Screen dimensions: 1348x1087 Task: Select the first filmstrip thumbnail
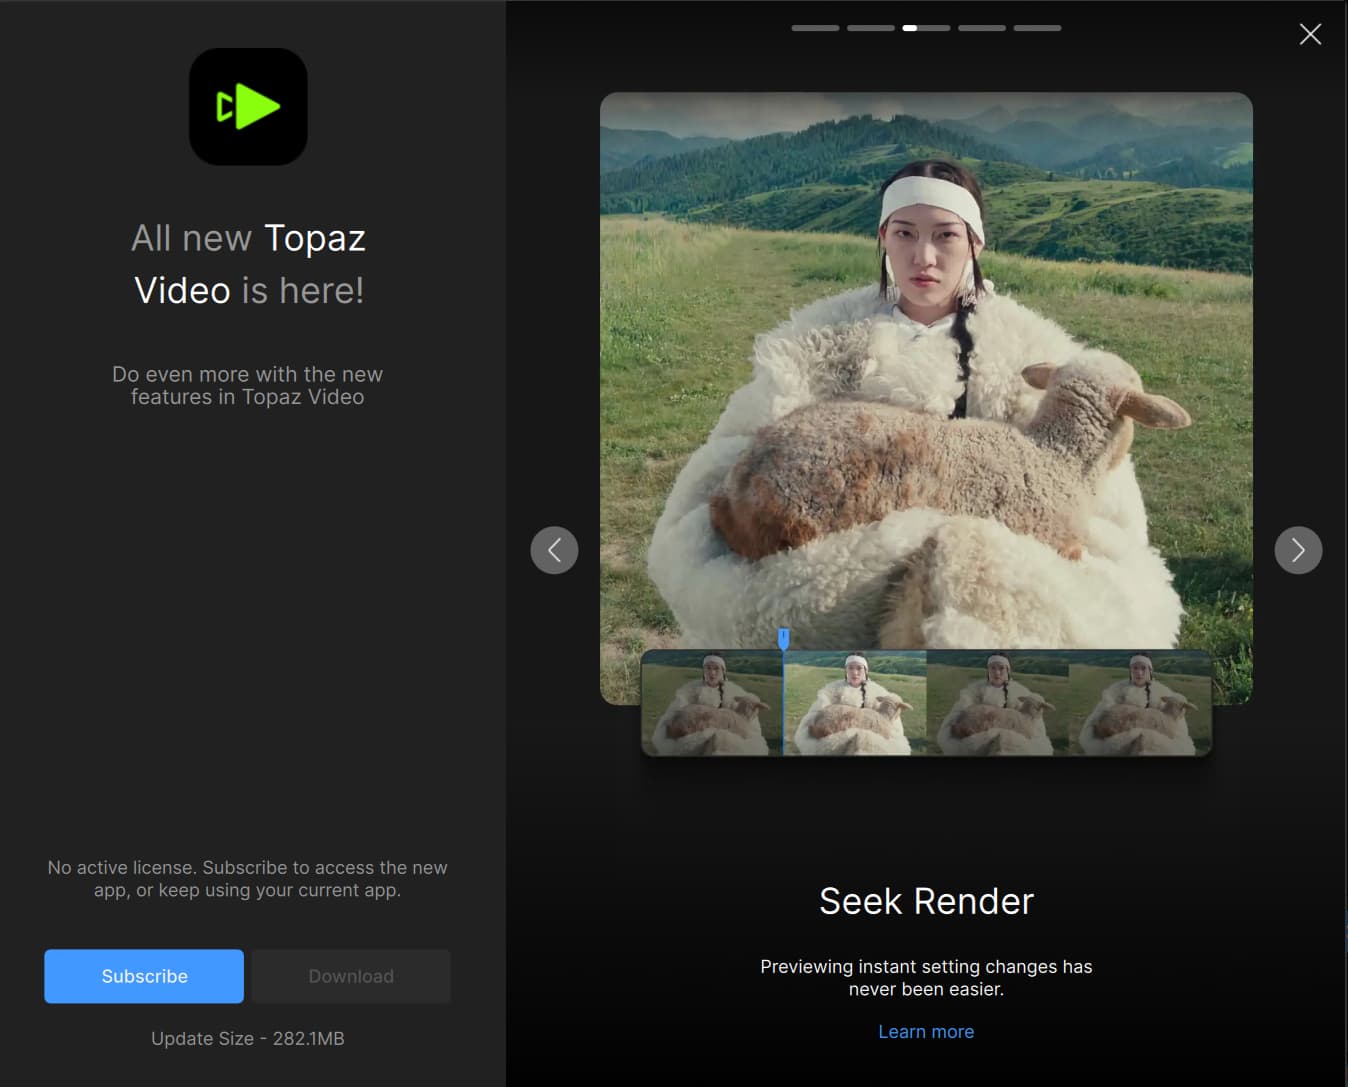712,703
